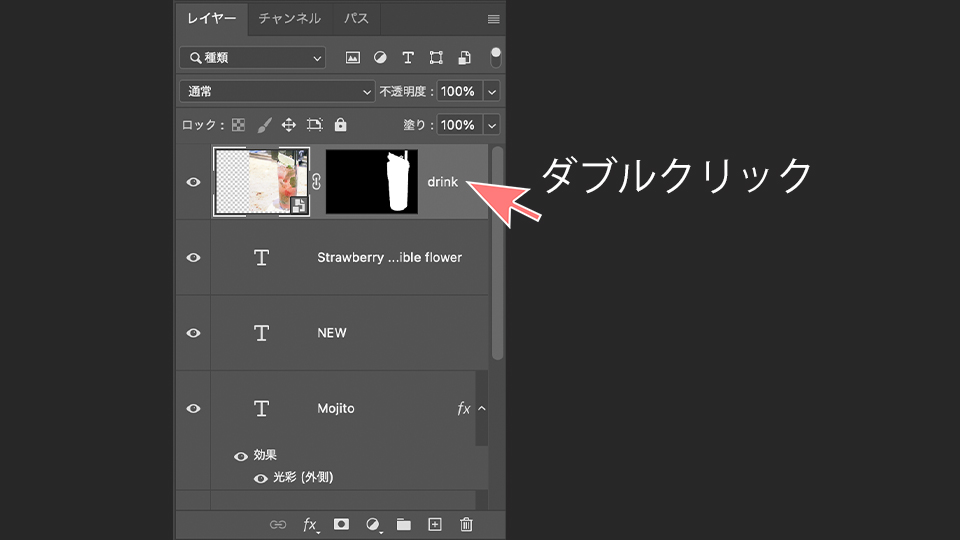Select the drink layer name
Screen dimensions: 960x540
coord(443,182)
